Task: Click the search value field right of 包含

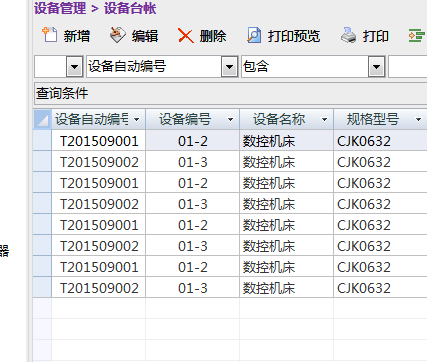Action: 408,67
